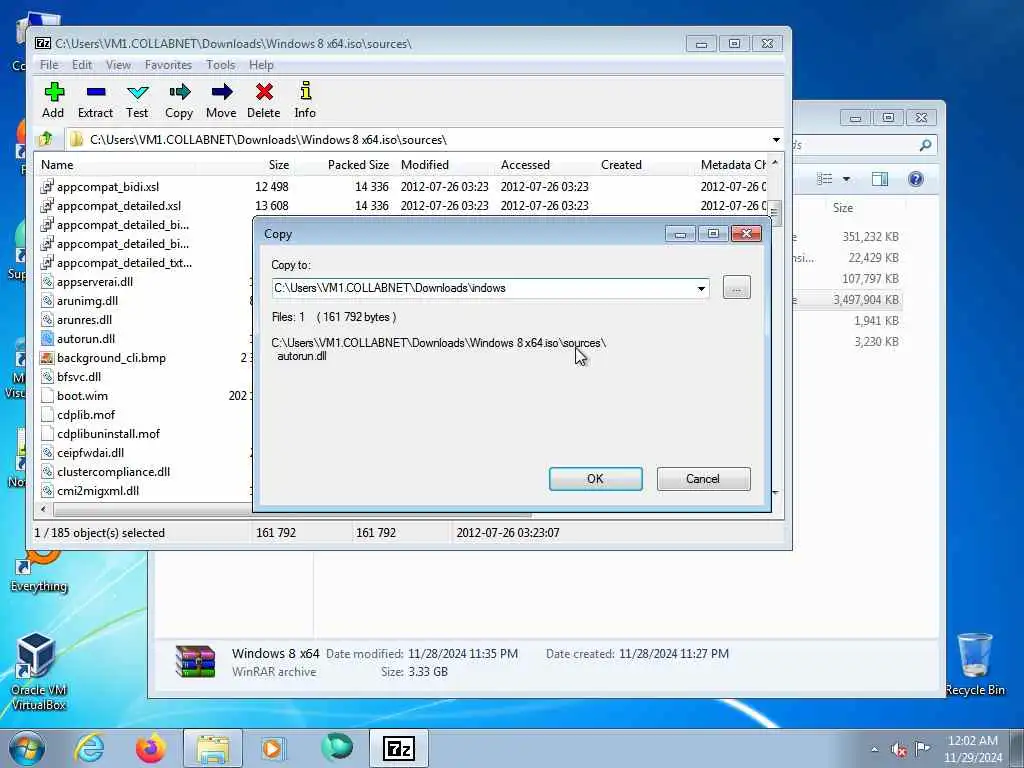Open Windows Media Player from taskbar
This screenshot has height=768, width=1024.
coord(273,748)
